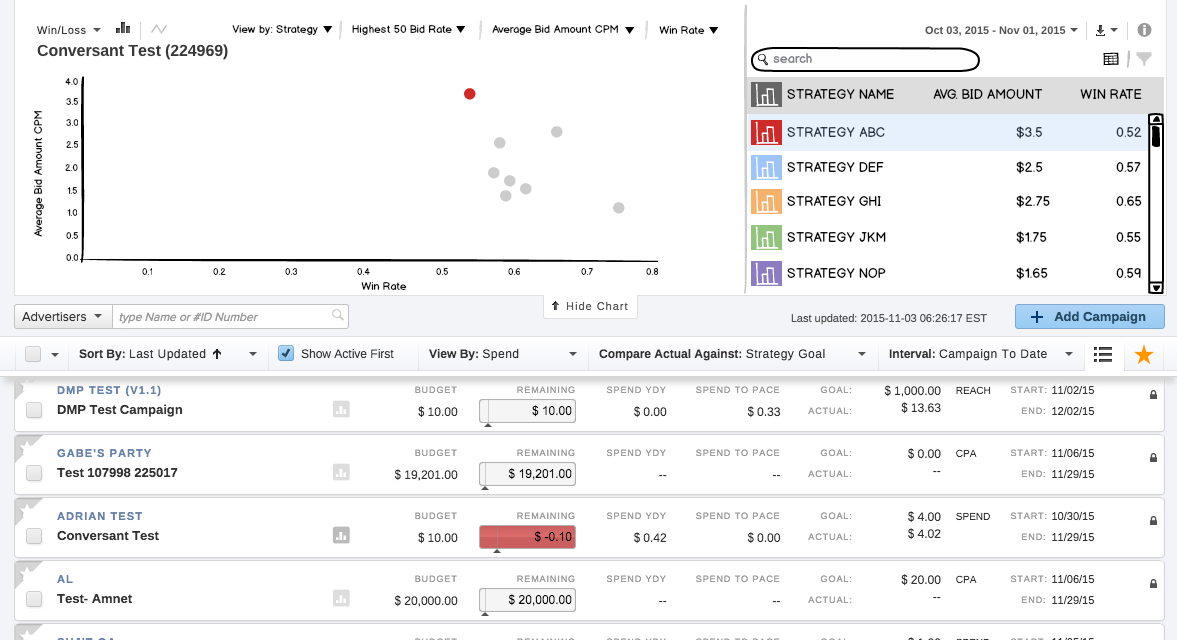Screen dimensions: 1177x640
Task: Toggle the select-all campaigns checkbox
Action: tap(33, 354)
